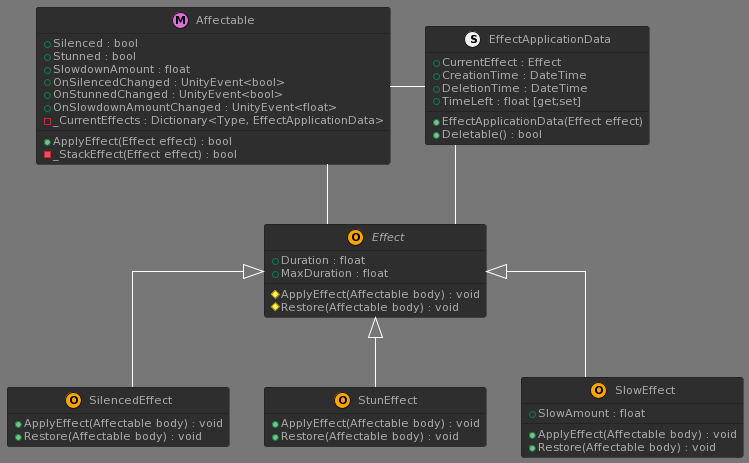Screen dimensions: 749x463
Task: Click the DeletionTime : DateTime field
Action: click(x=514, y=88)
